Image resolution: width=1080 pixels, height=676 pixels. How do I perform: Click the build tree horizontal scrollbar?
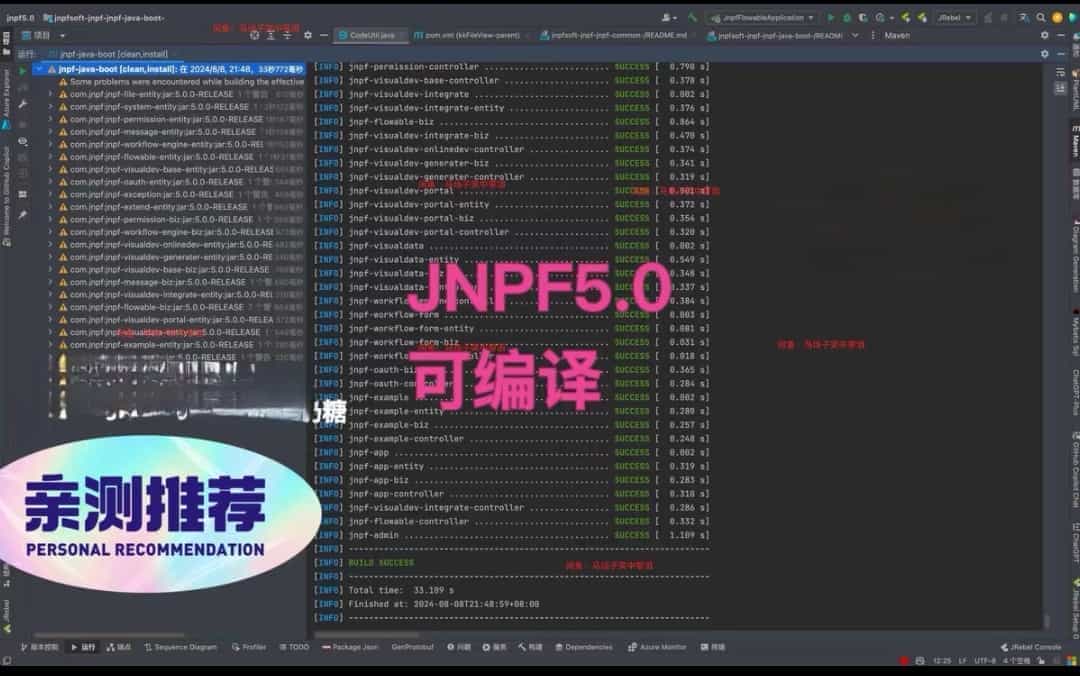[x=109, y=635]
